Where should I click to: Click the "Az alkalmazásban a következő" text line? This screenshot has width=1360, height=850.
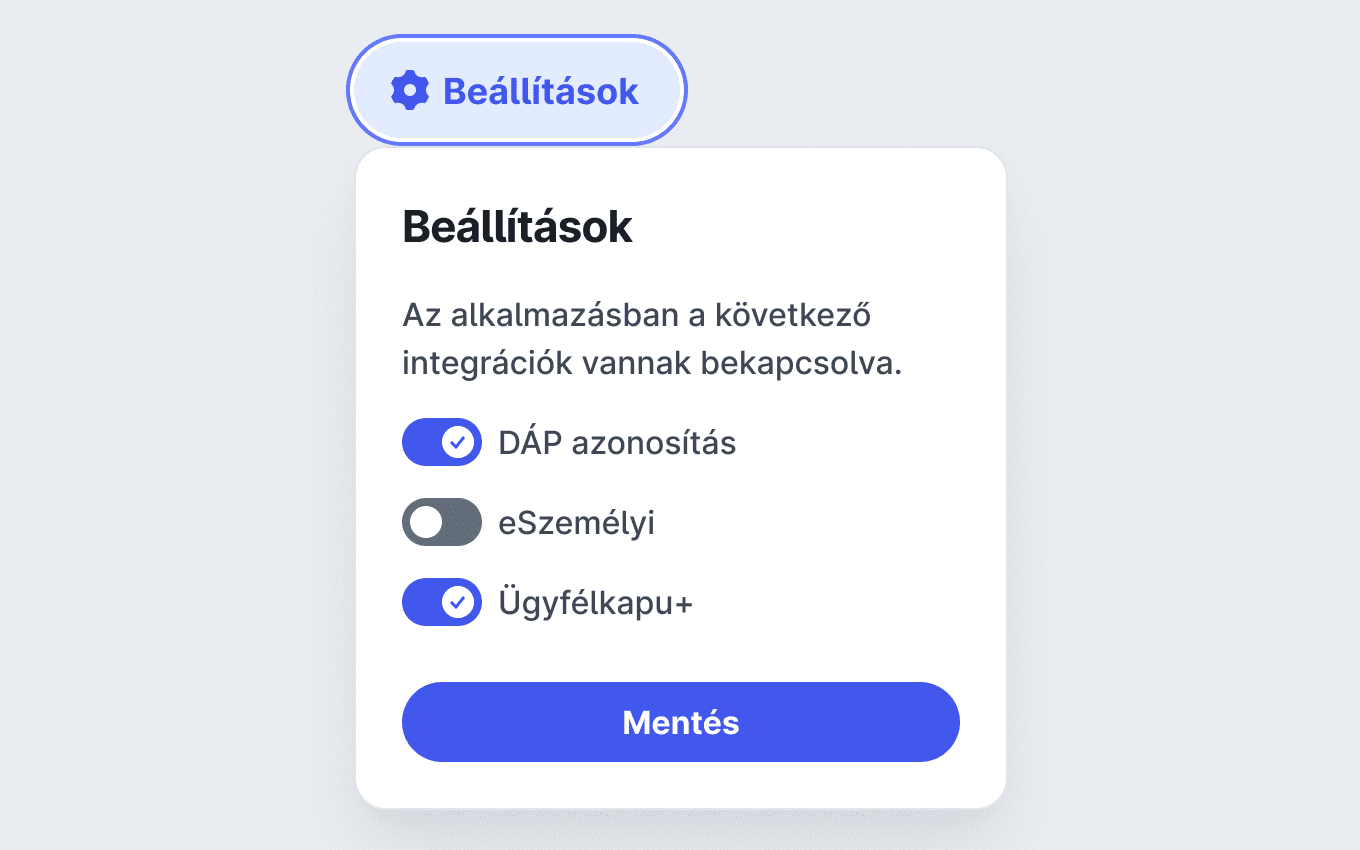pos(636,315)
